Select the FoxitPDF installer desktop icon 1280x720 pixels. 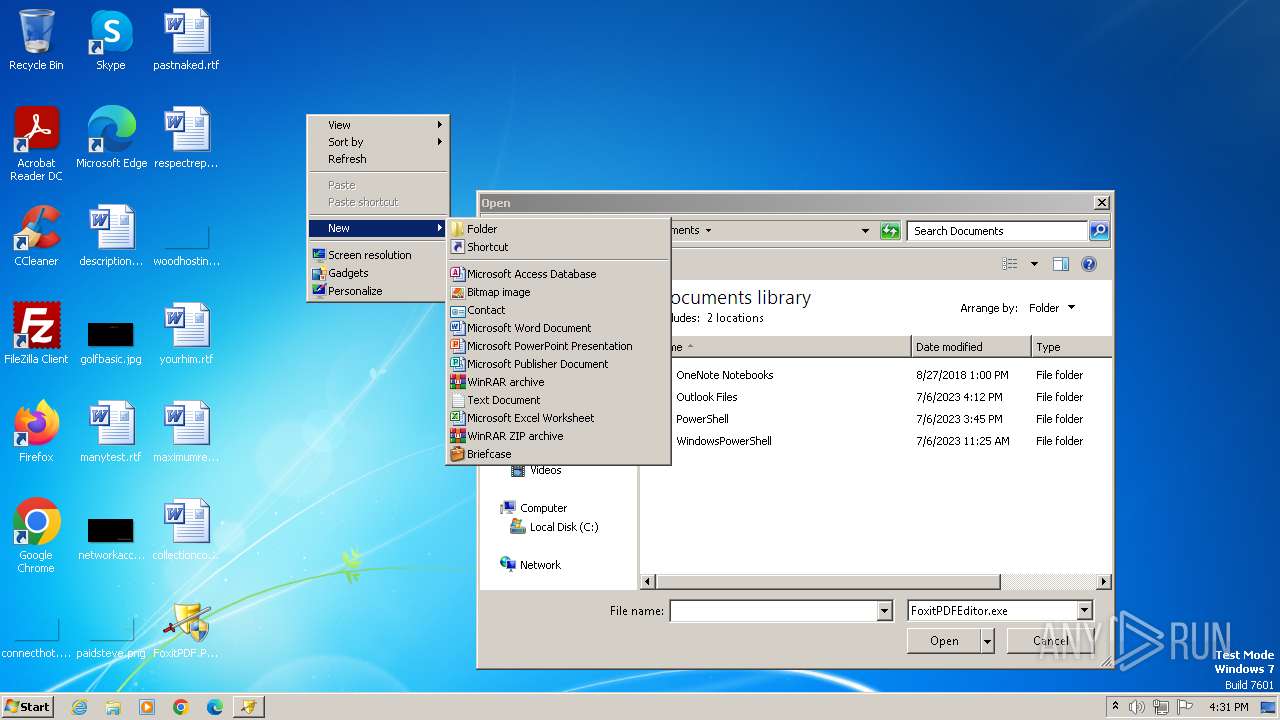[186, 630]
